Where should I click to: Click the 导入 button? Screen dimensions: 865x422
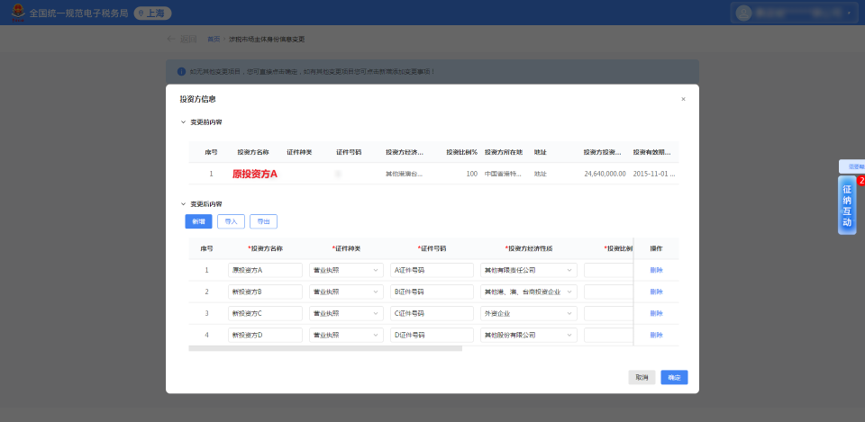coord(231,221)
